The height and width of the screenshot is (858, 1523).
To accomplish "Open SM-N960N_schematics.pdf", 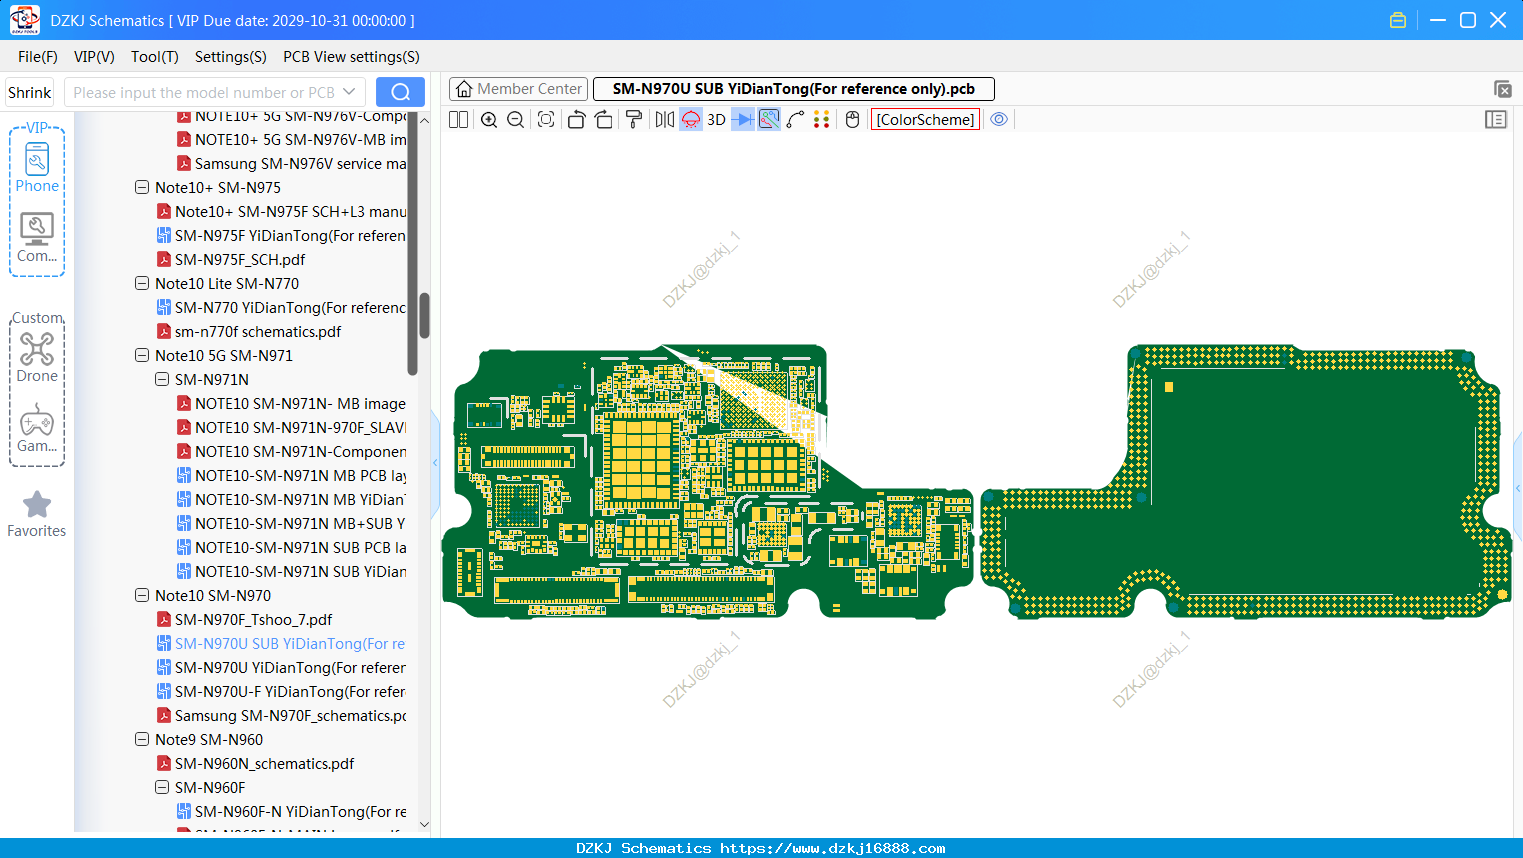I will (x=264, y=763).
